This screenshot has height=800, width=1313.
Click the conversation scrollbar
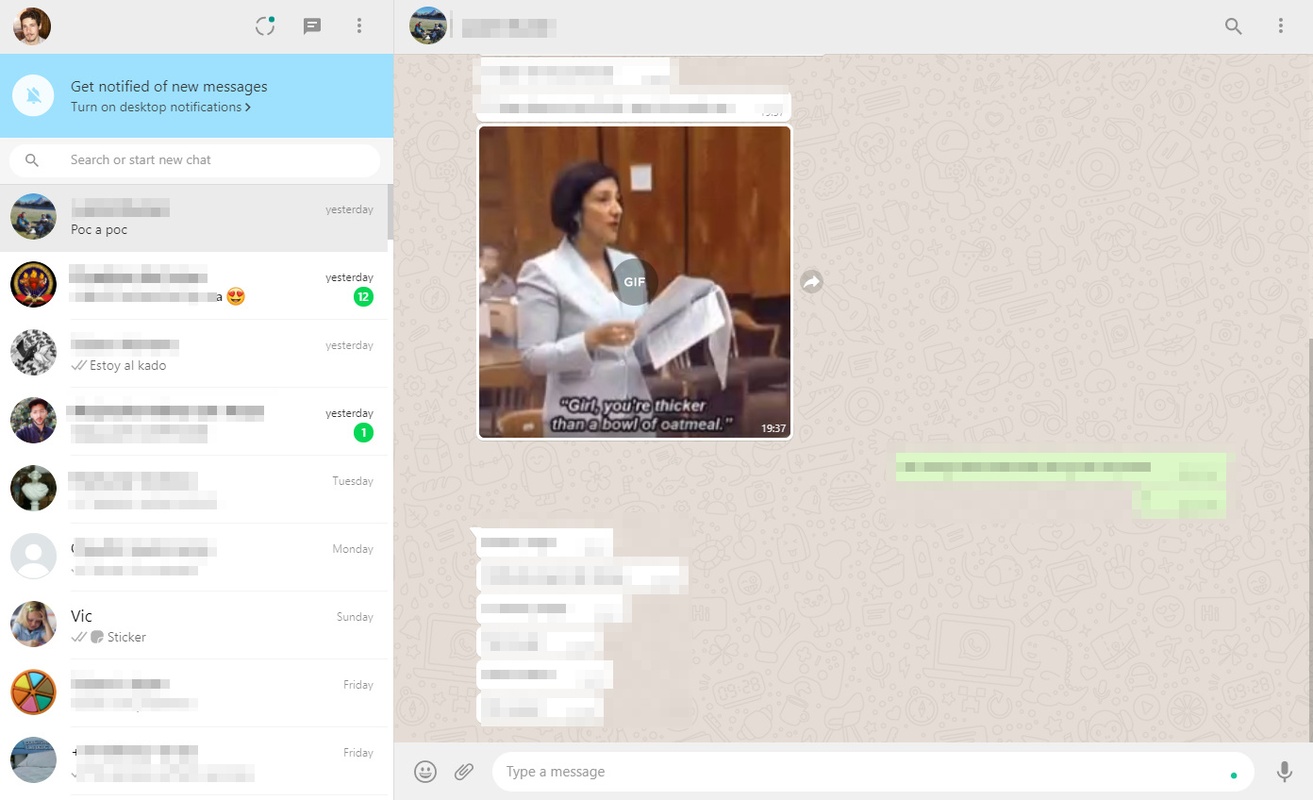tap(1310, 540)
